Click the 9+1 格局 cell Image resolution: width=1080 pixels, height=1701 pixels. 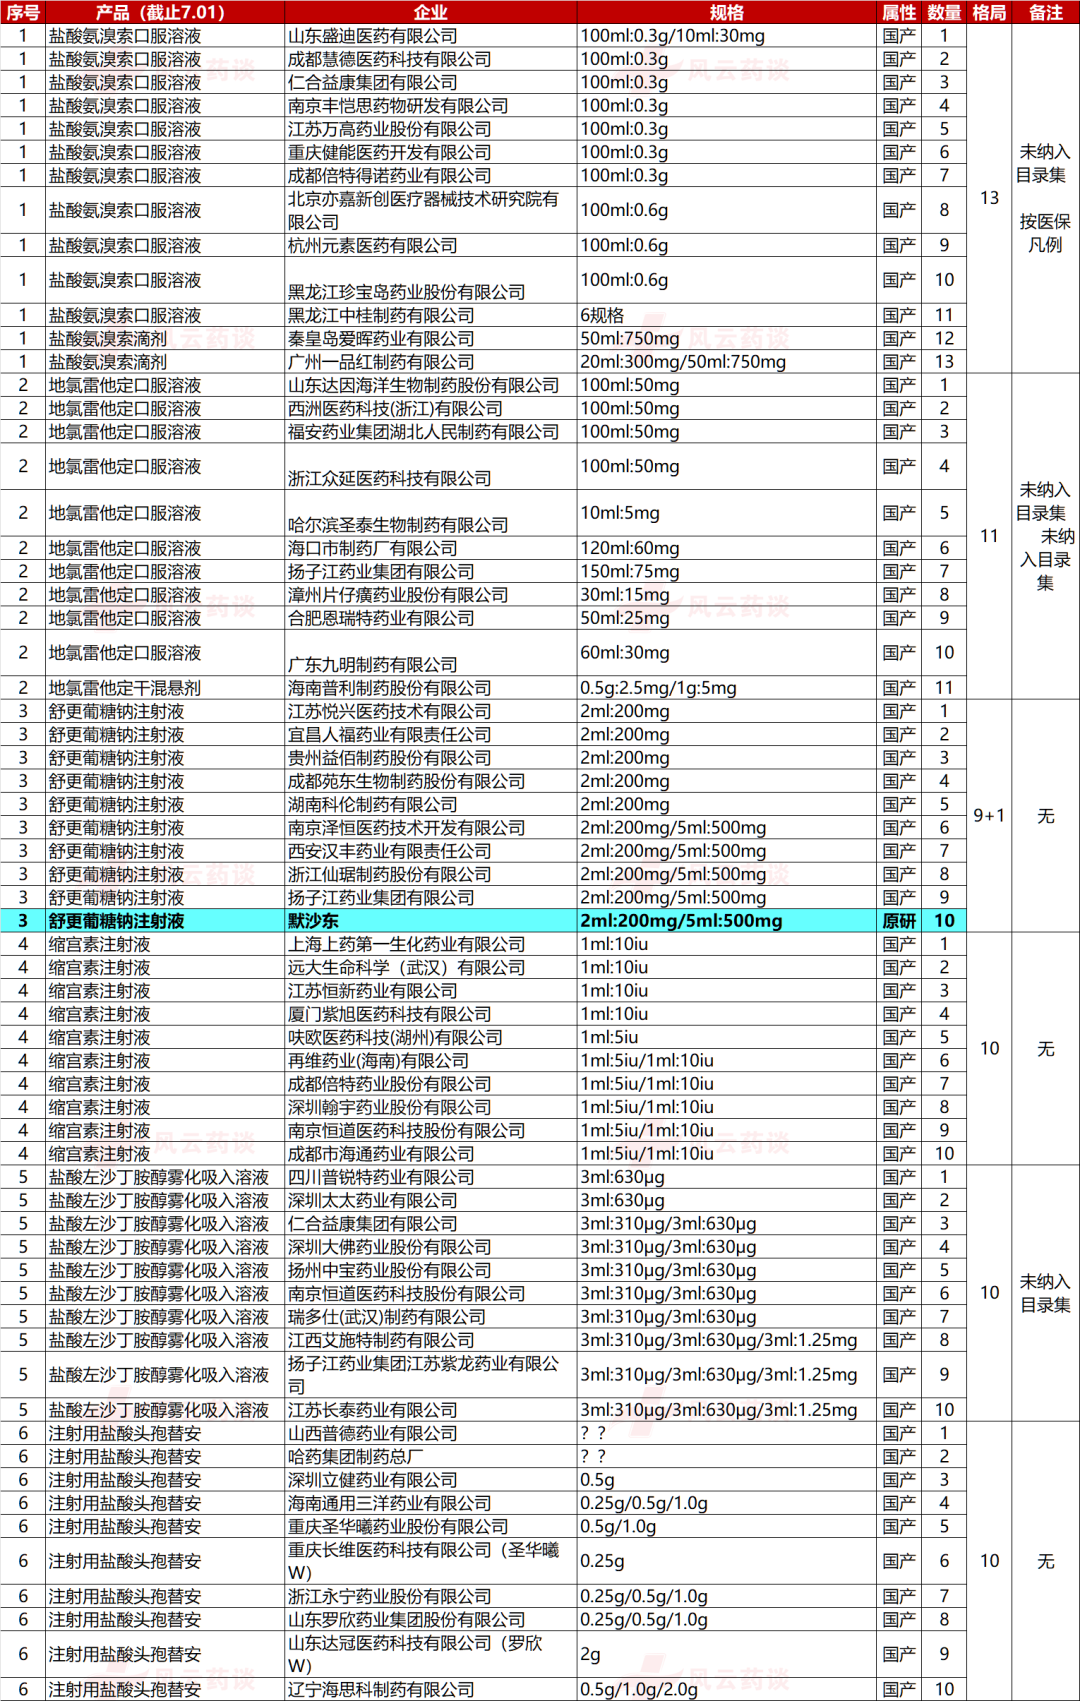tap(989, 816)
